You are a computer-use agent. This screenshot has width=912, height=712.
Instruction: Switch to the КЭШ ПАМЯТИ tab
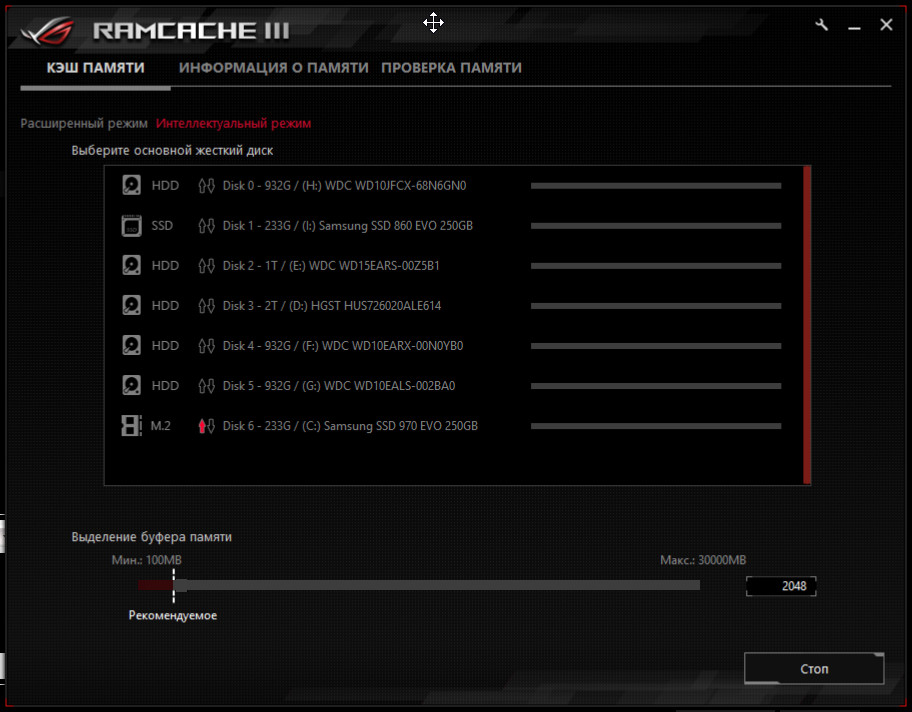(x=95, y=68)
